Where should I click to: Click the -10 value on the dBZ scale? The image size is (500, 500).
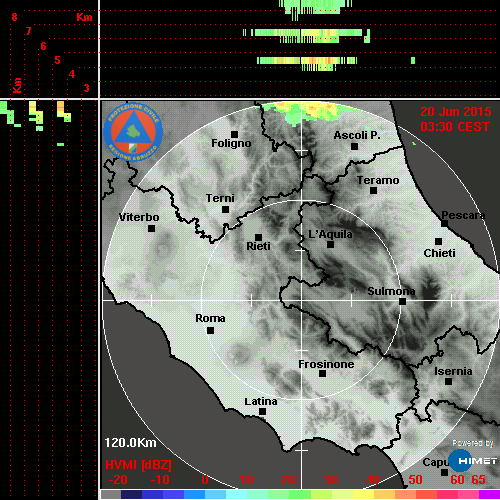[160, 480]
